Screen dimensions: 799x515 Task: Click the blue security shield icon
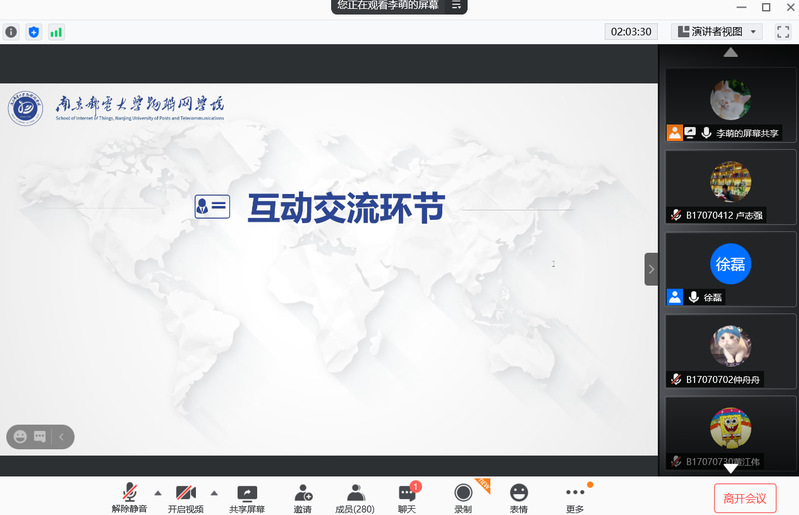point(34,32)
